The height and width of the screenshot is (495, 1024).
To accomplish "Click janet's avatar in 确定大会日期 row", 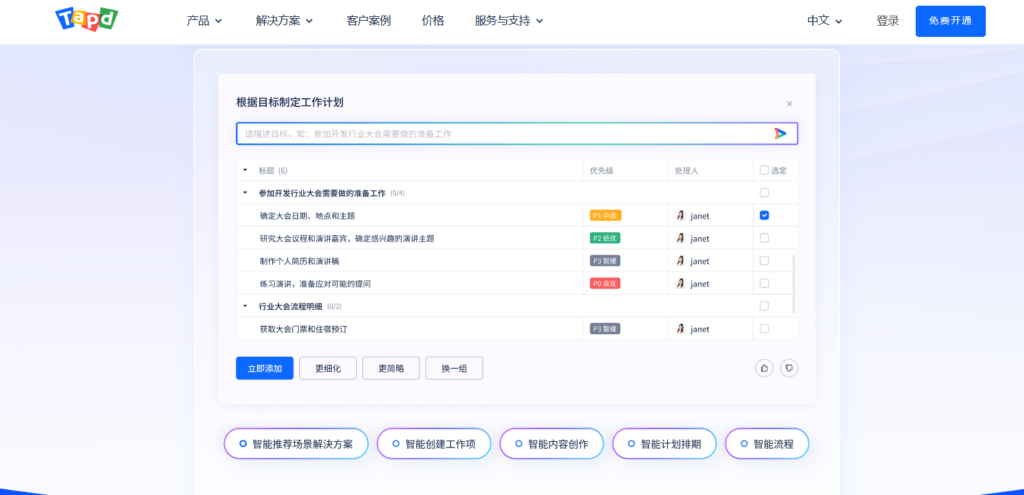I will coord(681,216).
